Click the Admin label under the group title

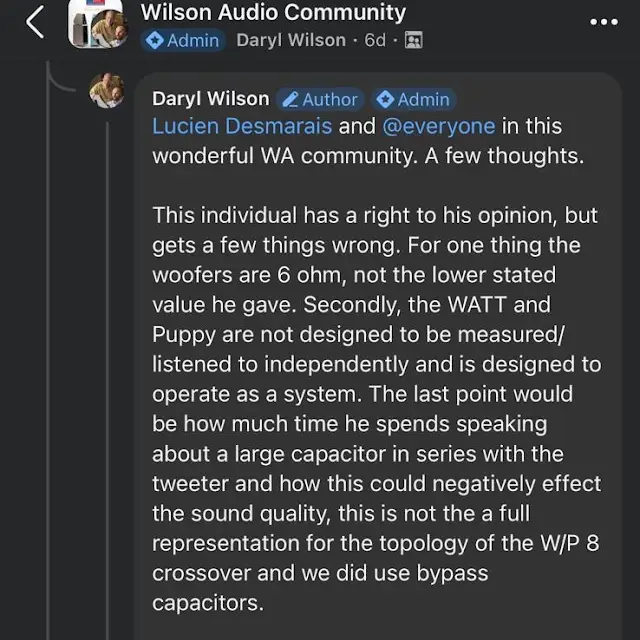tap(193, 41)
